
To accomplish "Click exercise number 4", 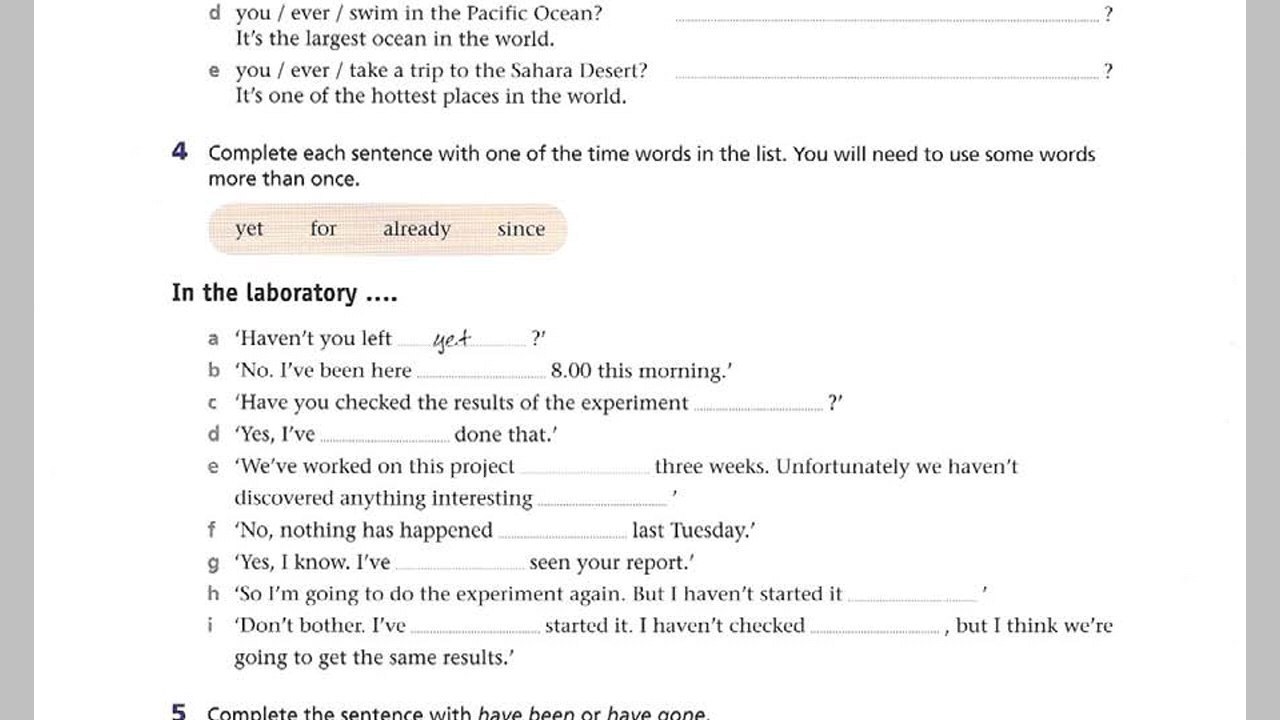I will (179, 152).
